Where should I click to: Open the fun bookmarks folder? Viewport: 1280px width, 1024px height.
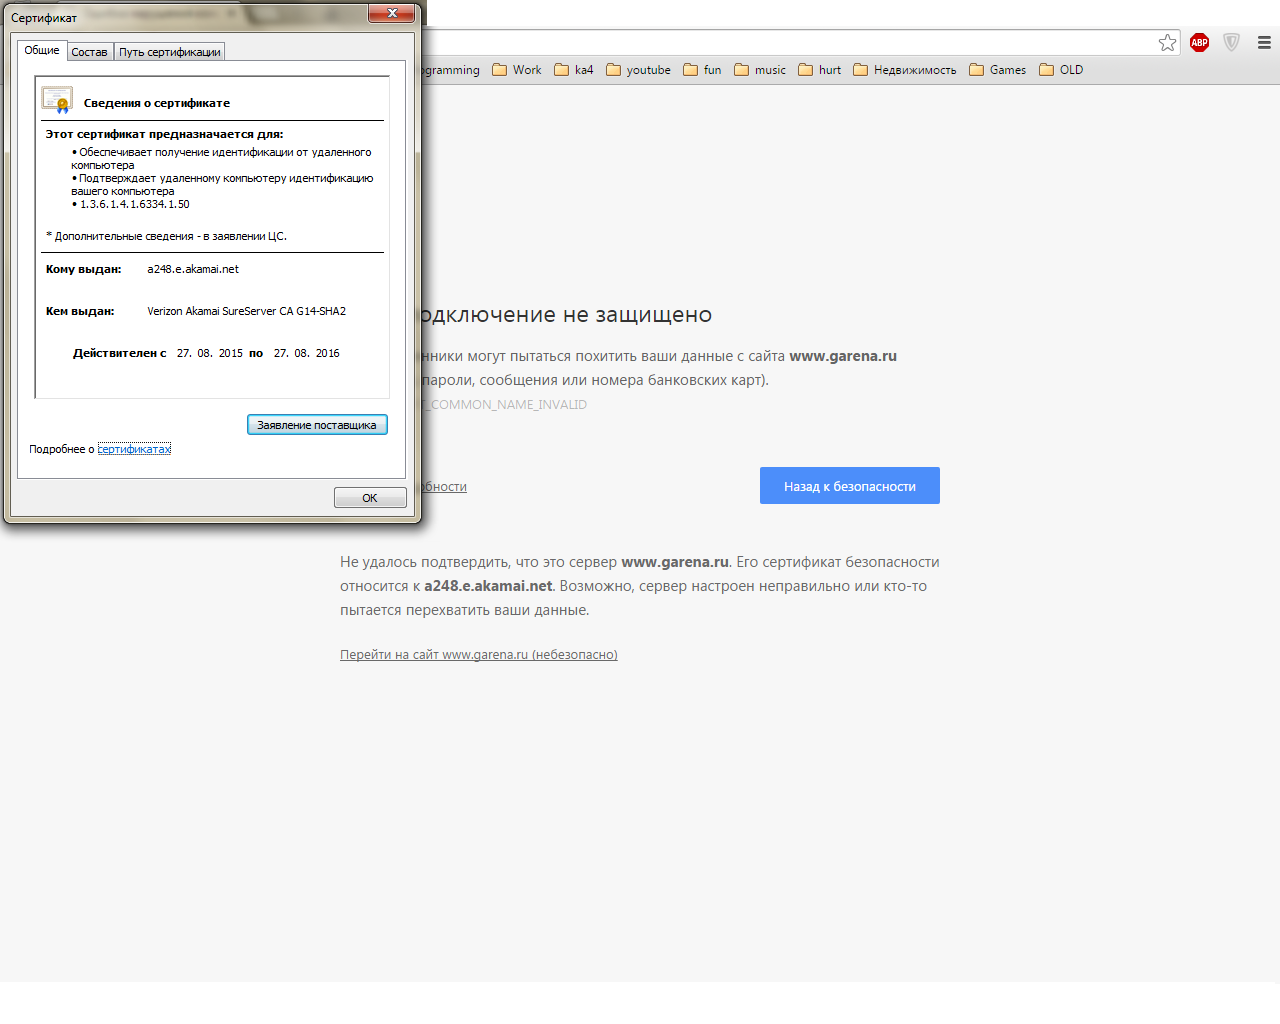pos(702,70)
